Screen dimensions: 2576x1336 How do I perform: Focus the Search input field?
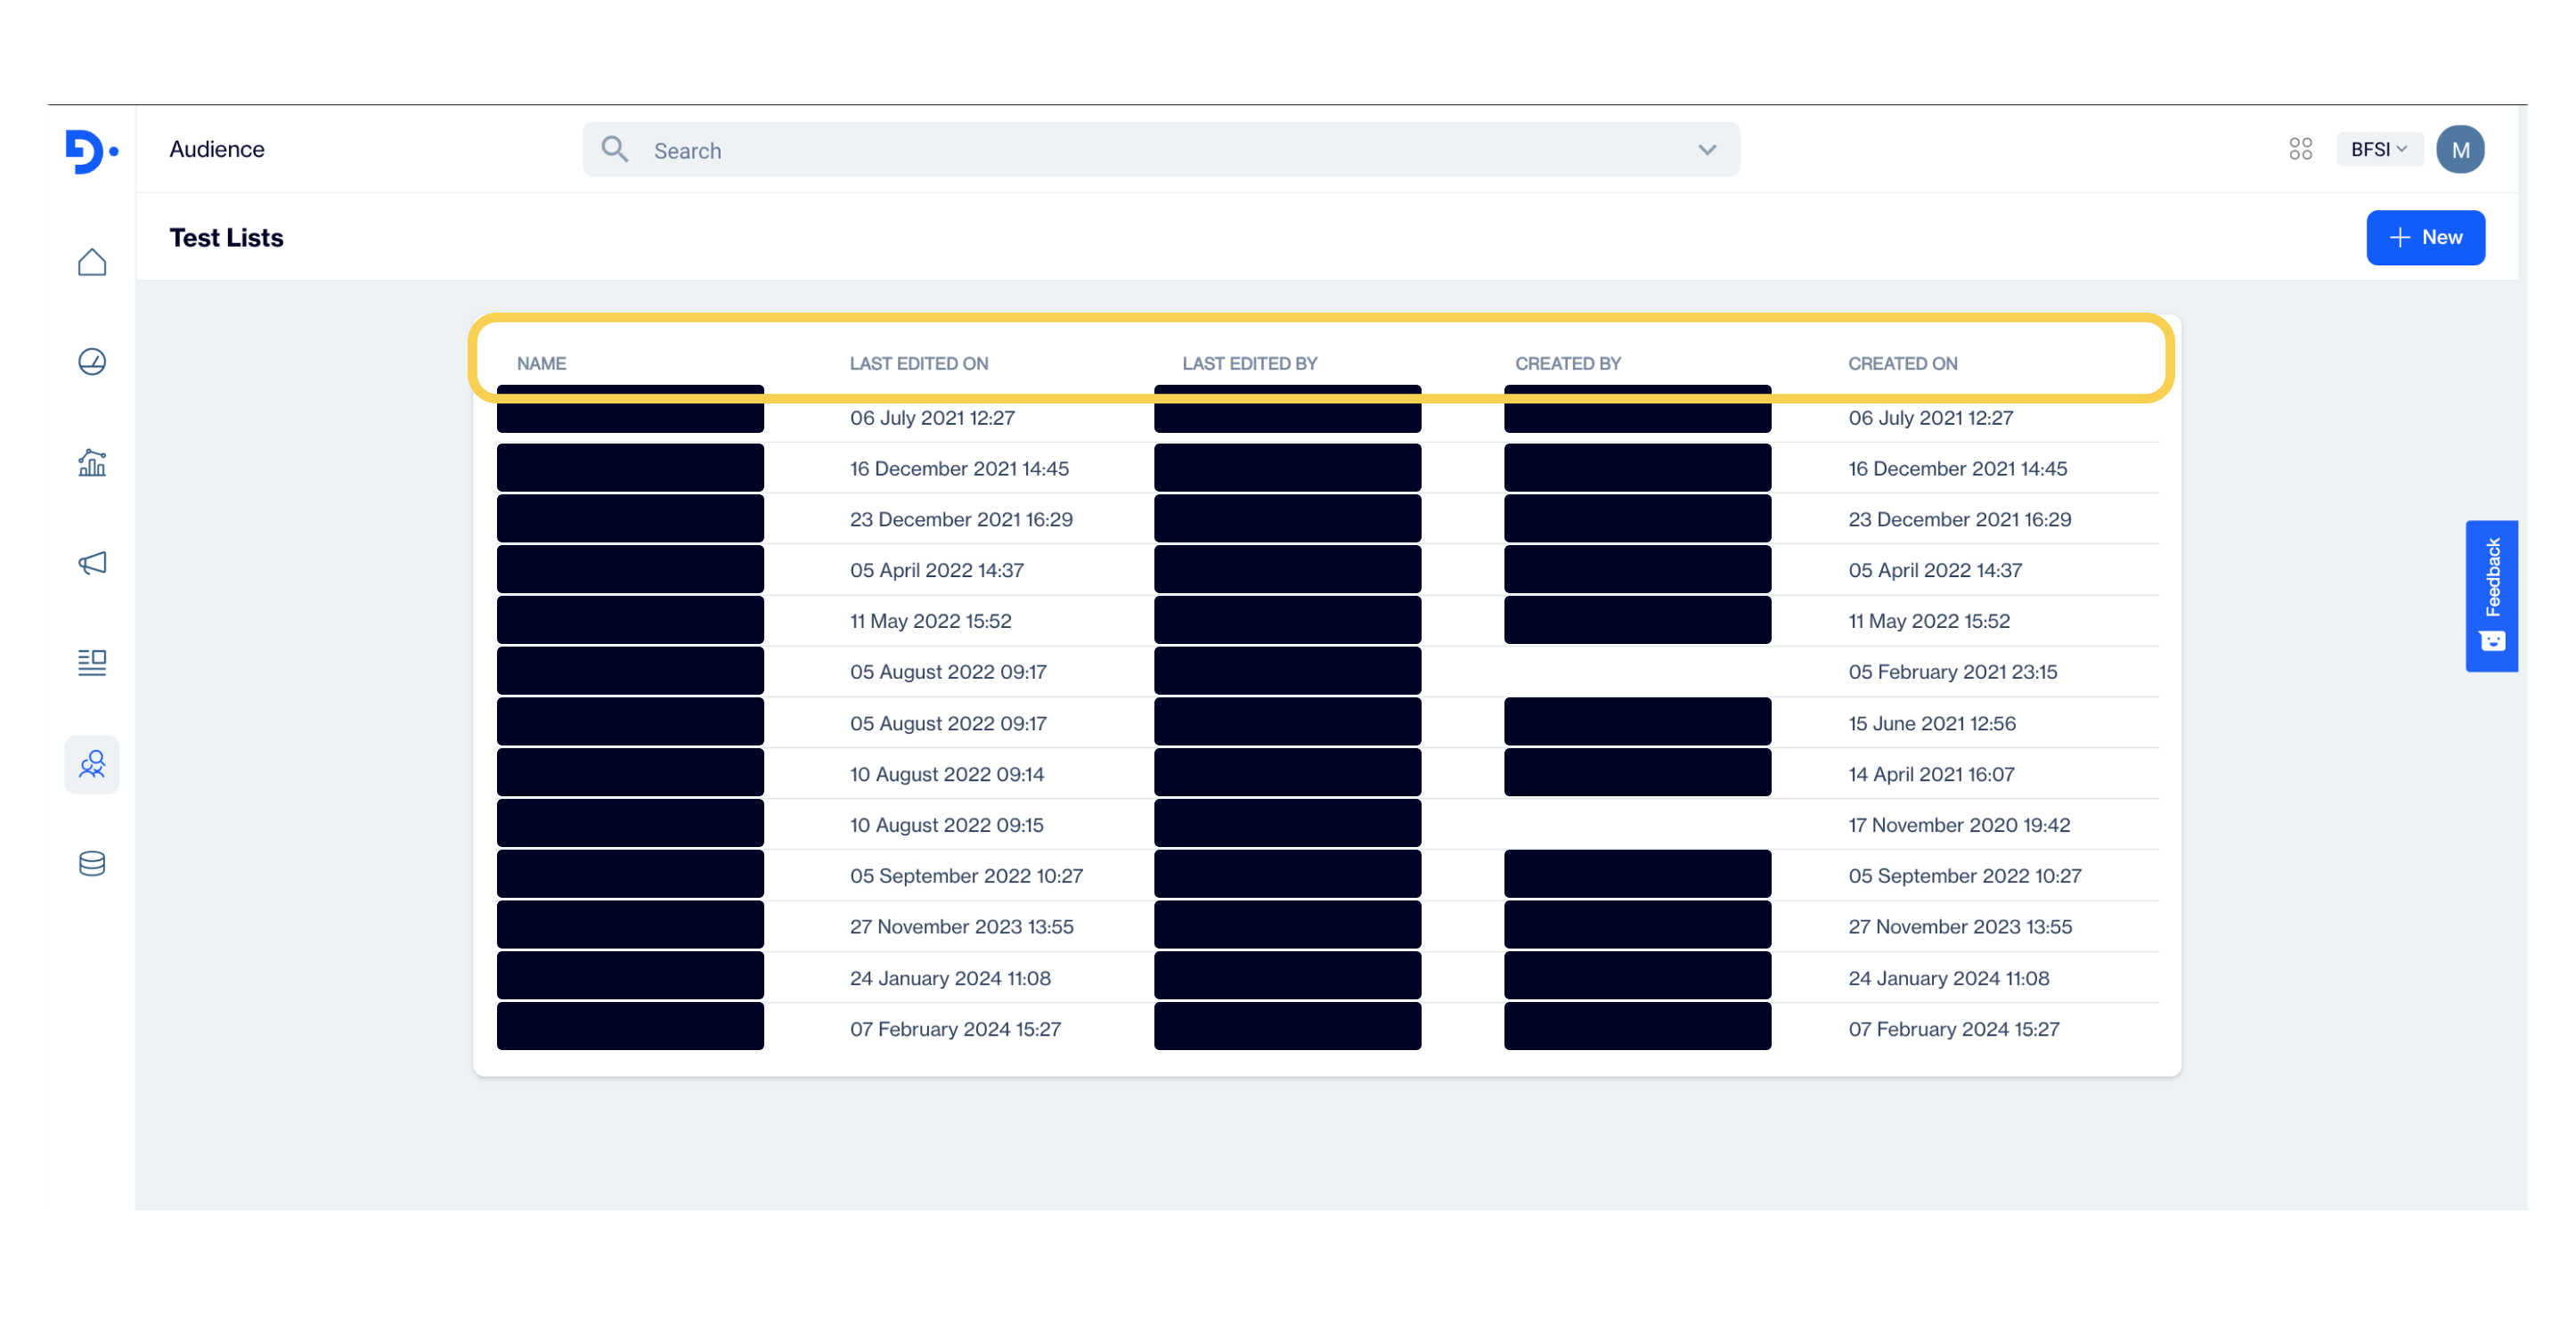1160,150
